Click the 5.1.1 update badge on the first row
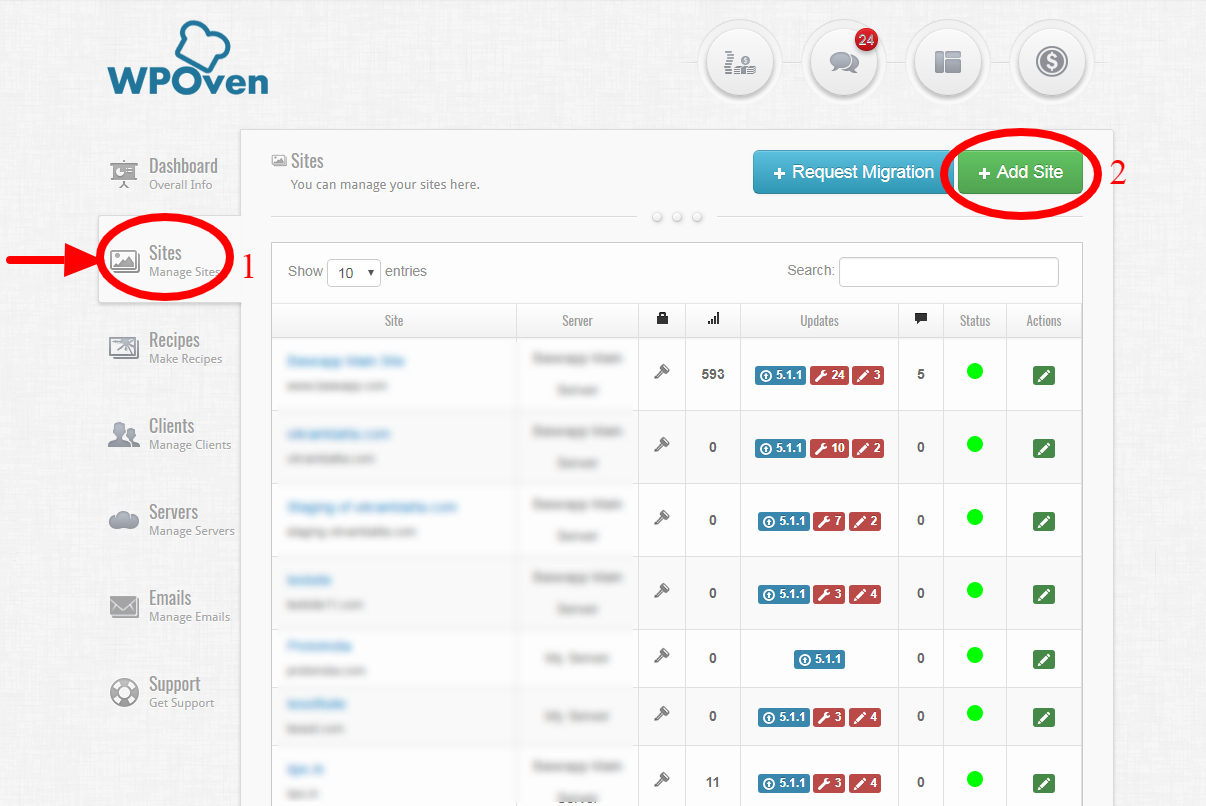This screenshot has width=1206, height=806. 780,375
